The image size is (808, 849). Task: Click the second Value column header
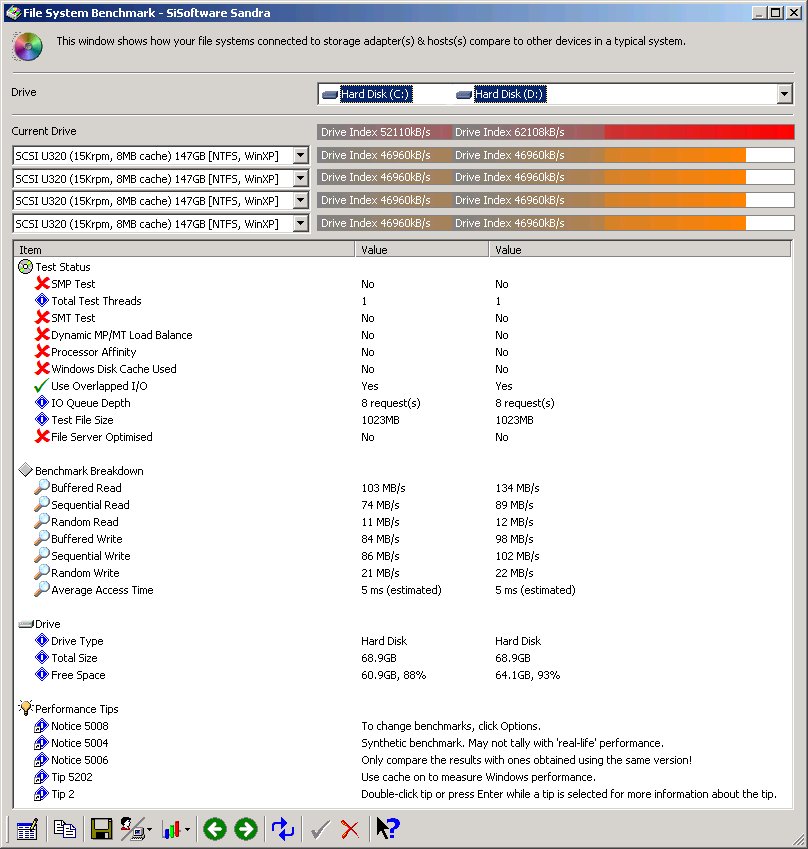(640, 250)
